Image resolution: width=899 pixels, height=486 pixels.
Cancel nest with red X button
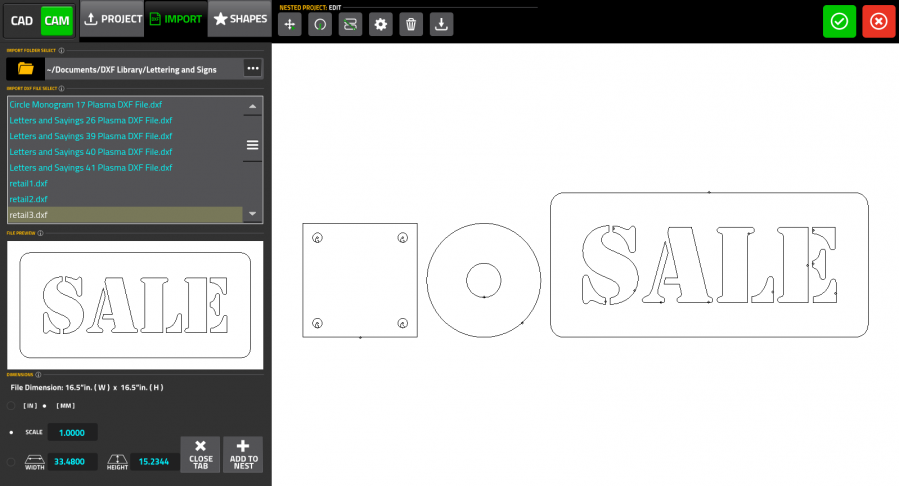tap(878, 21)
